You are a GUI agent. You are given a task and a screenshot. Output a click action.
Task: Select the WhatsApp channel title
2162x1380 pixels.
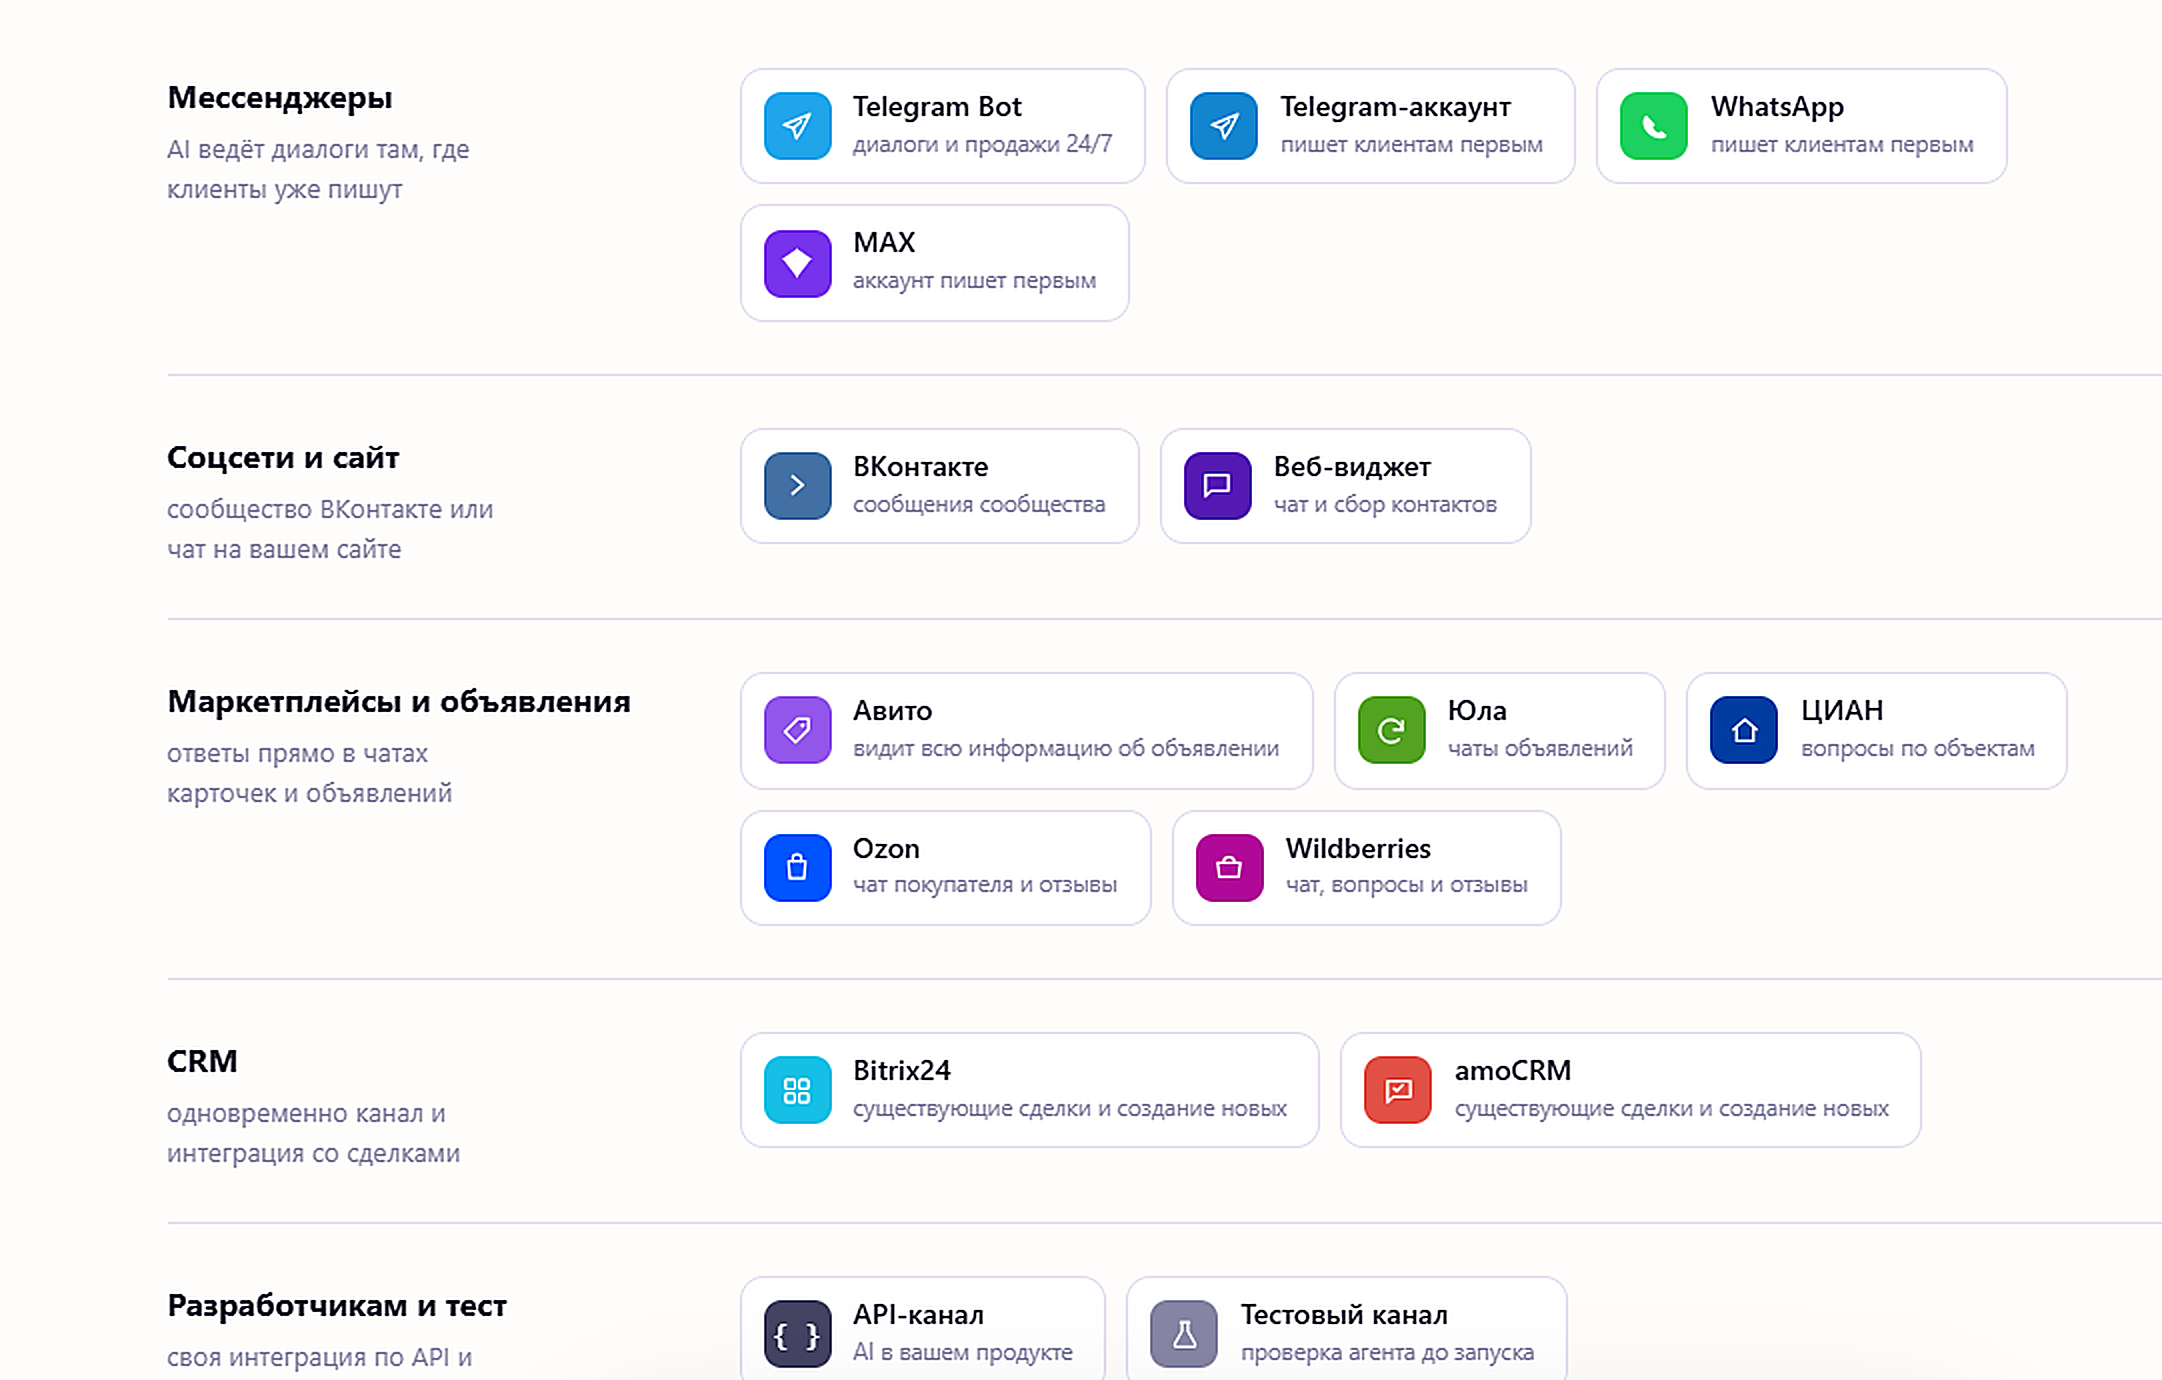tap(1777, 107)
